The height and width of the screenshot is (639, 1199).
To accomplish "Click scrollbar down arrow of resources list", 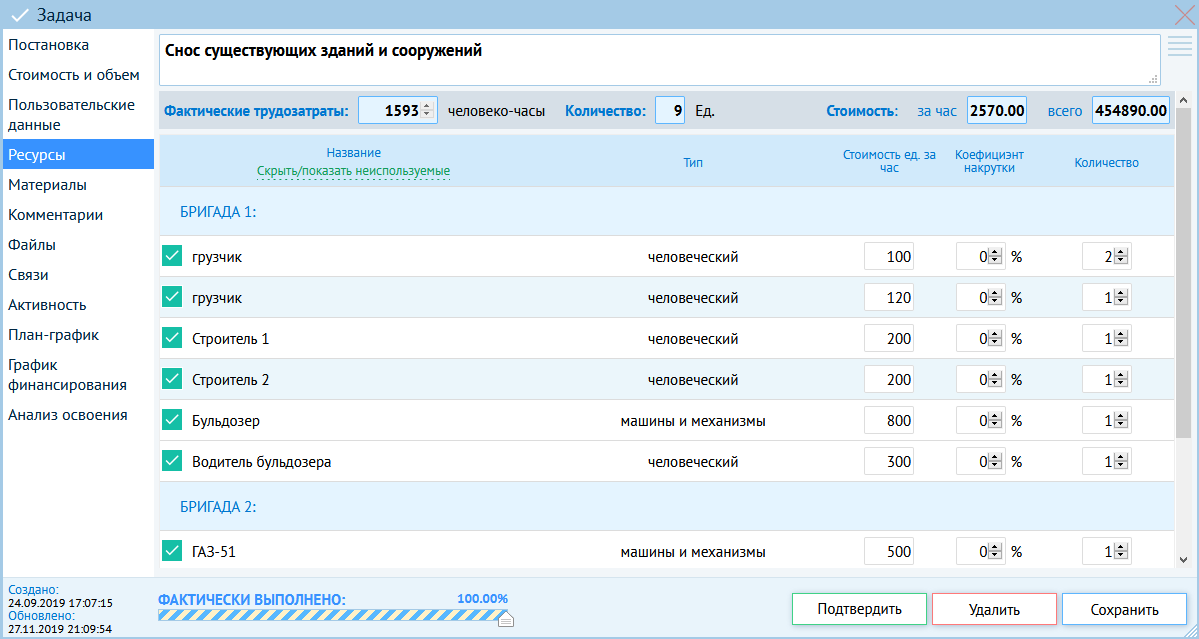I will pos(1183,560).
